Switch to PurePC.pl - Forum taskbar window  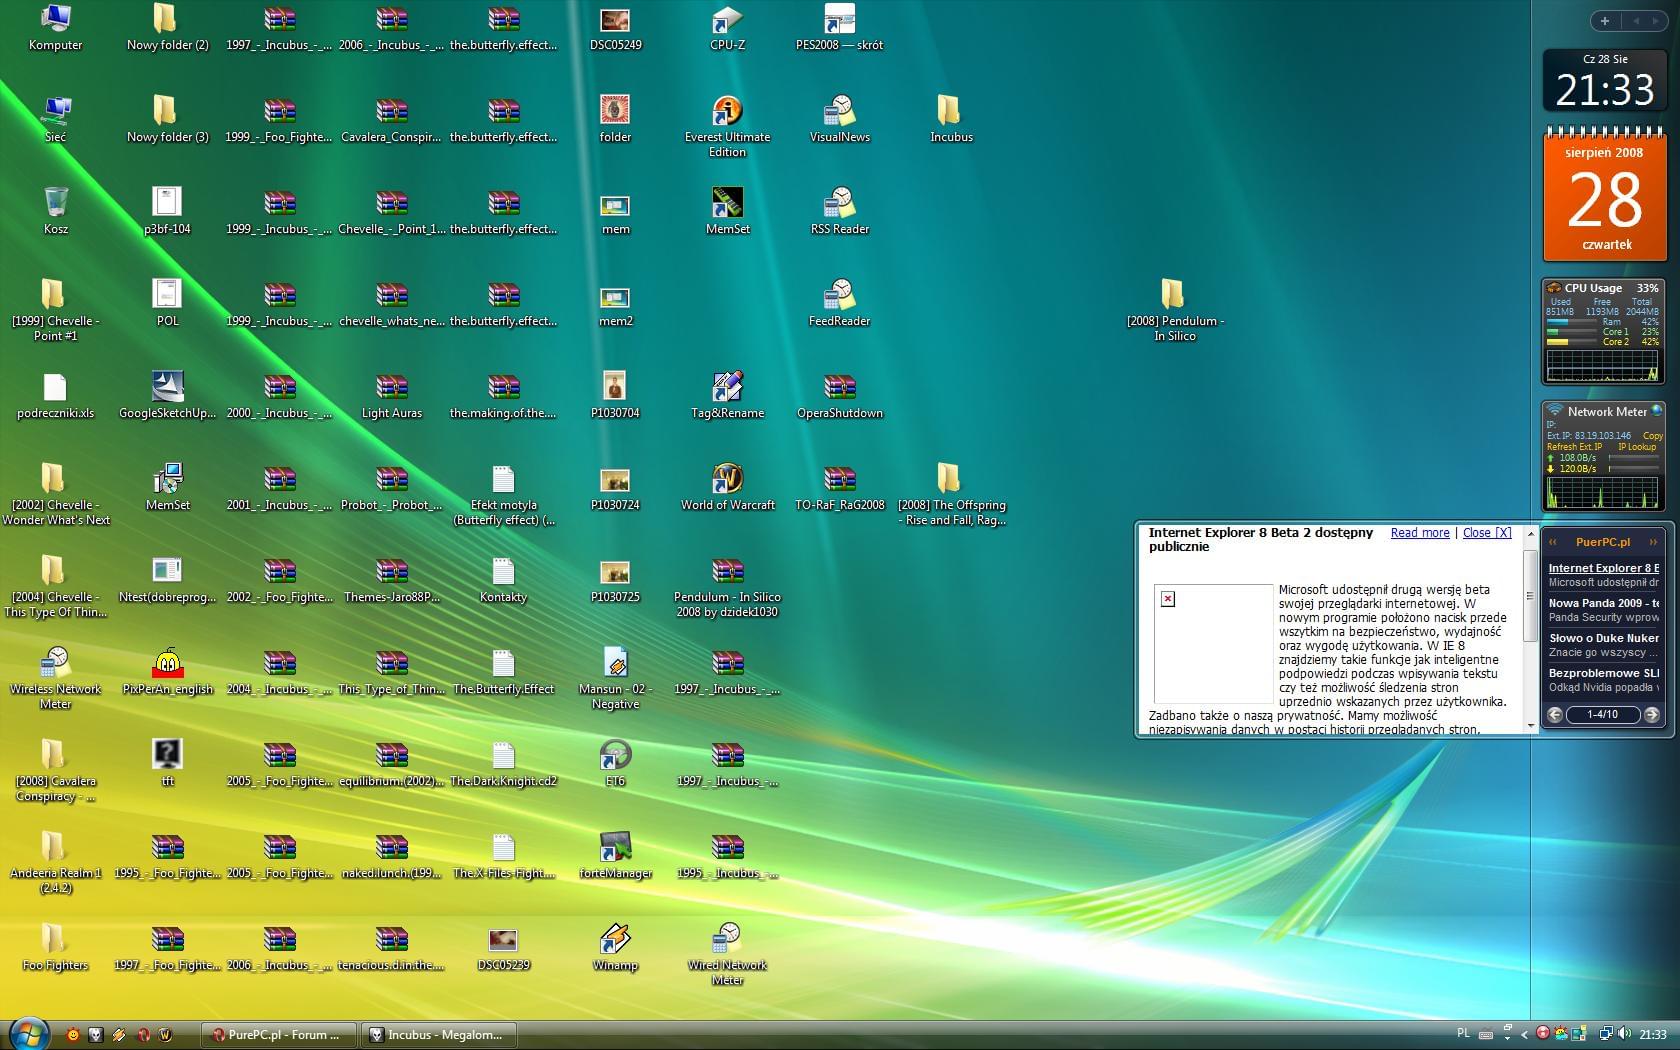point(277,1035)
